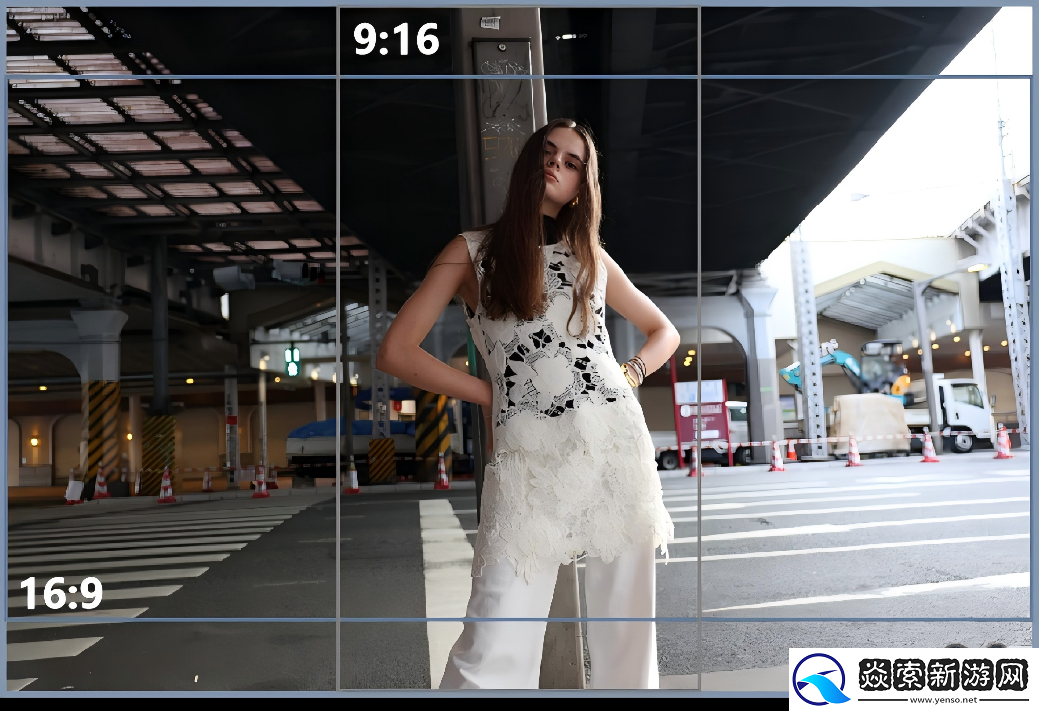Click the woman's face in the photo

tap(564, 158)
